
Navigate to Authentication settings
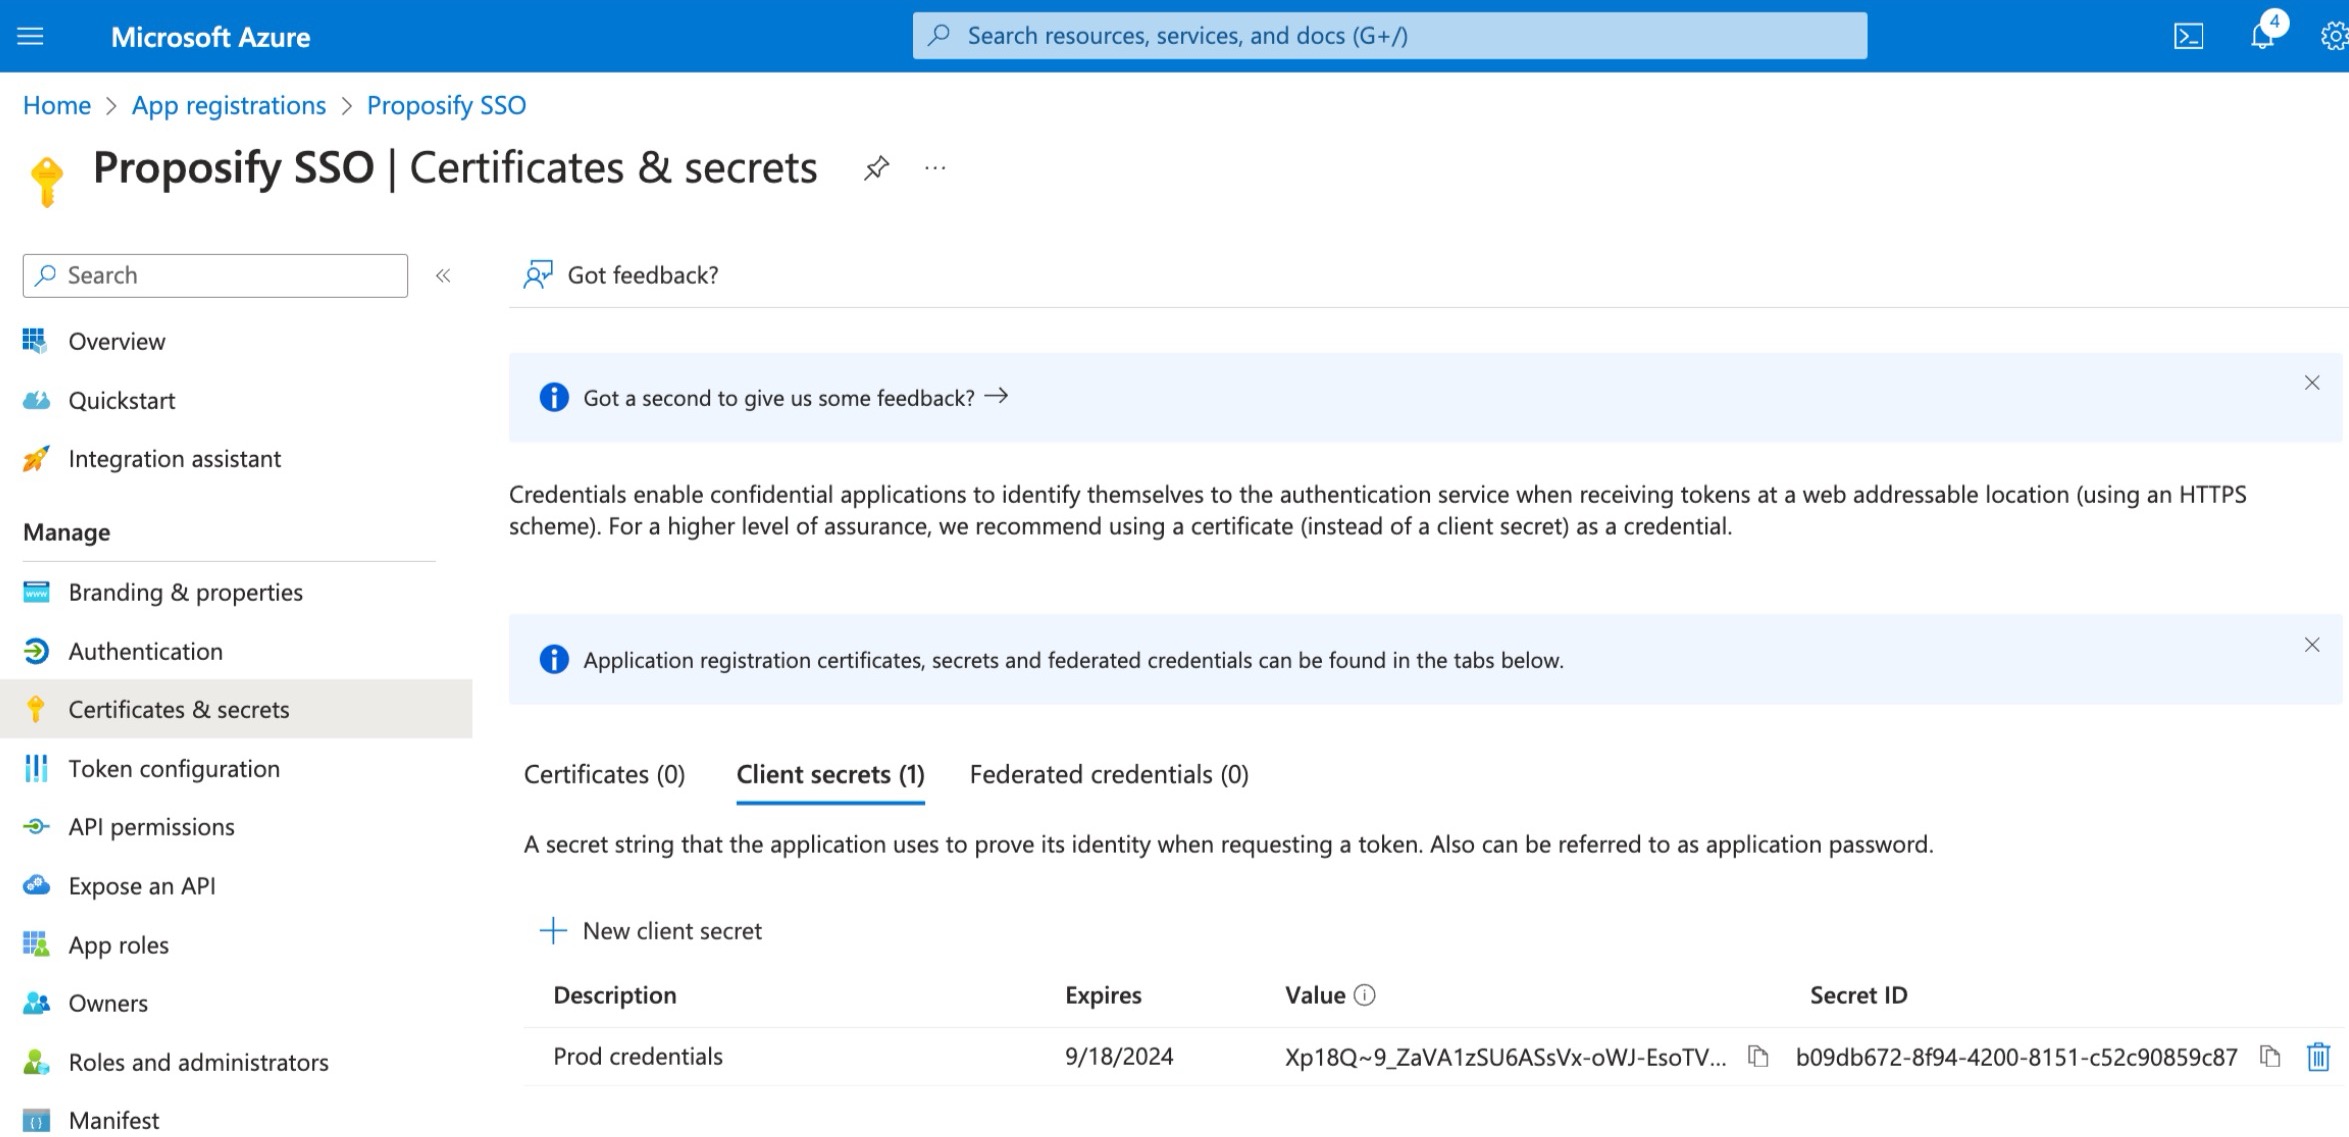pos(146,651)
